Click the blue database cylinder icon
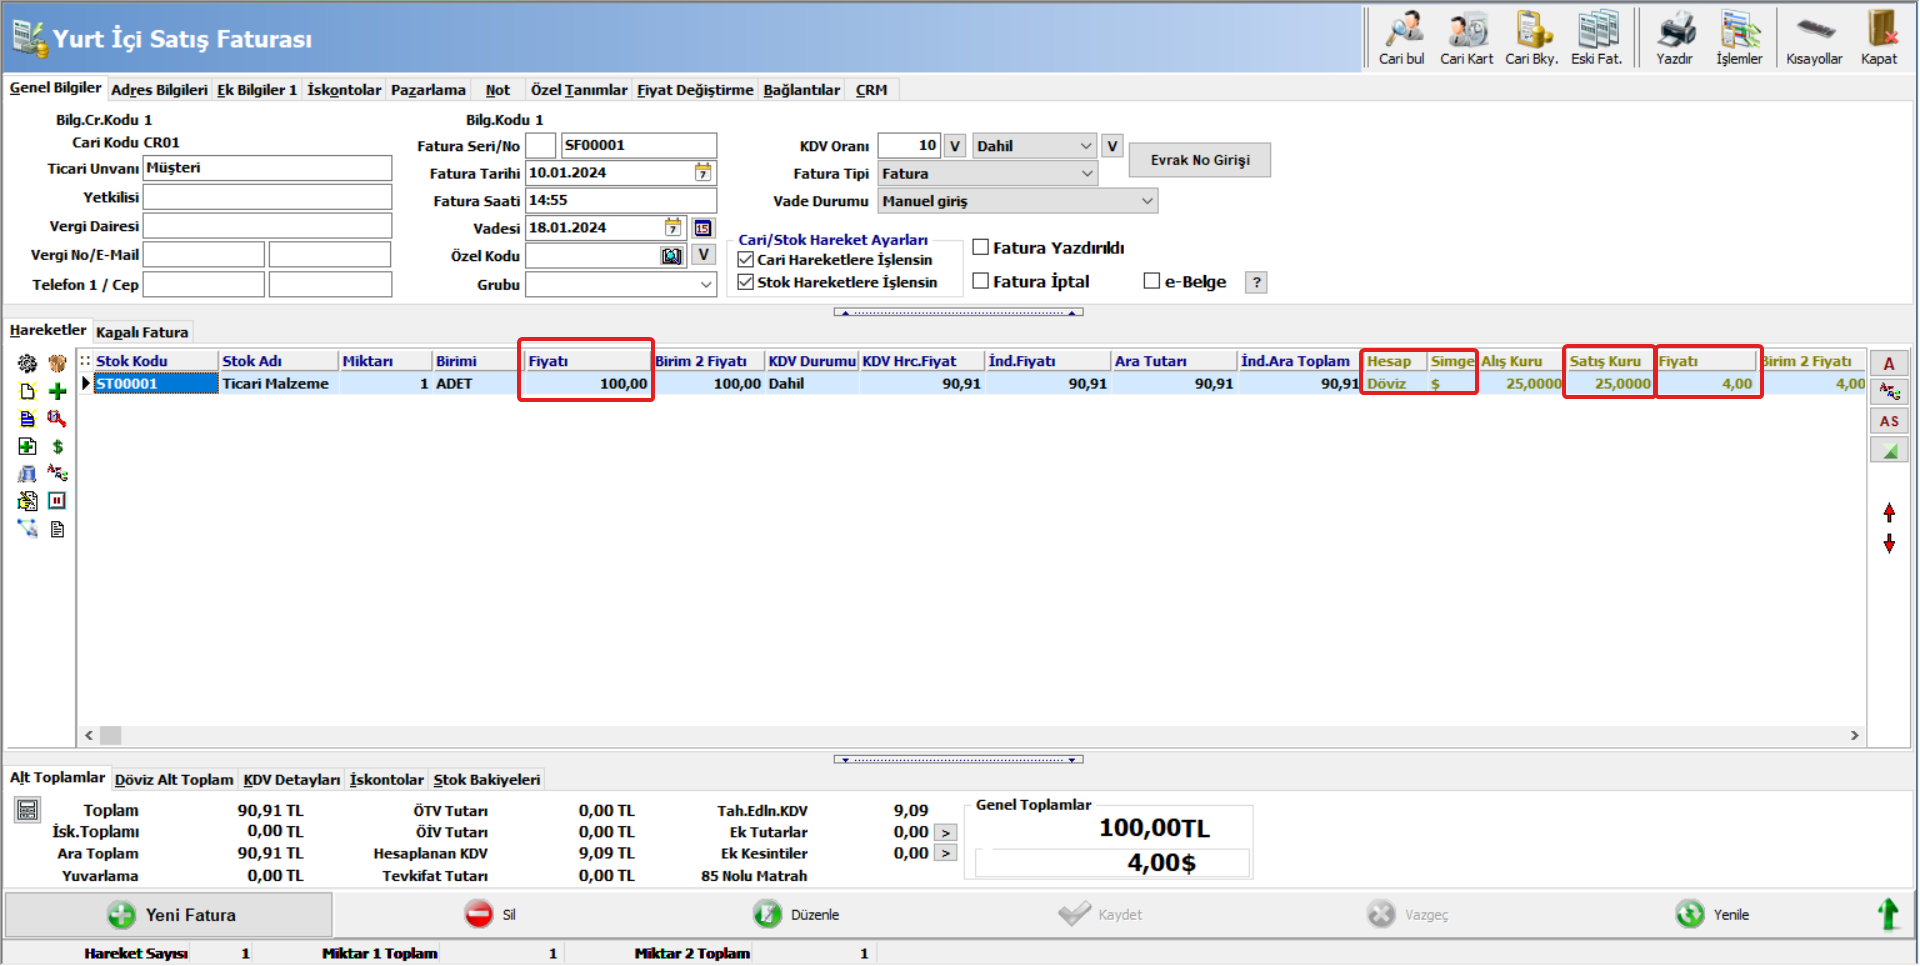This screenshot has width=1920, height=966. point(27,473)
